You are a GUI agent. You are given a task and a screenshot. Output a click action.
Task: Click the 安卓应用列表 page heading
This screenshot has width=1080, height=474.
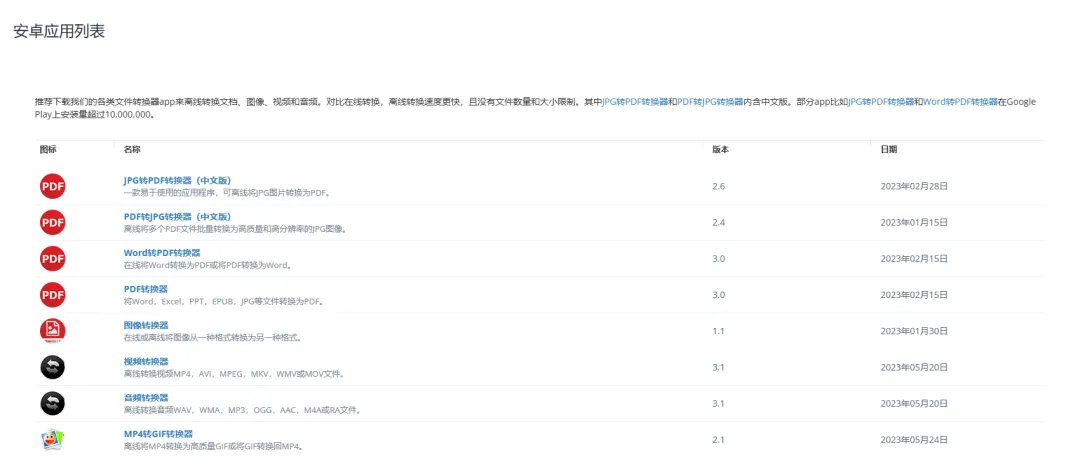pos(59,31)
